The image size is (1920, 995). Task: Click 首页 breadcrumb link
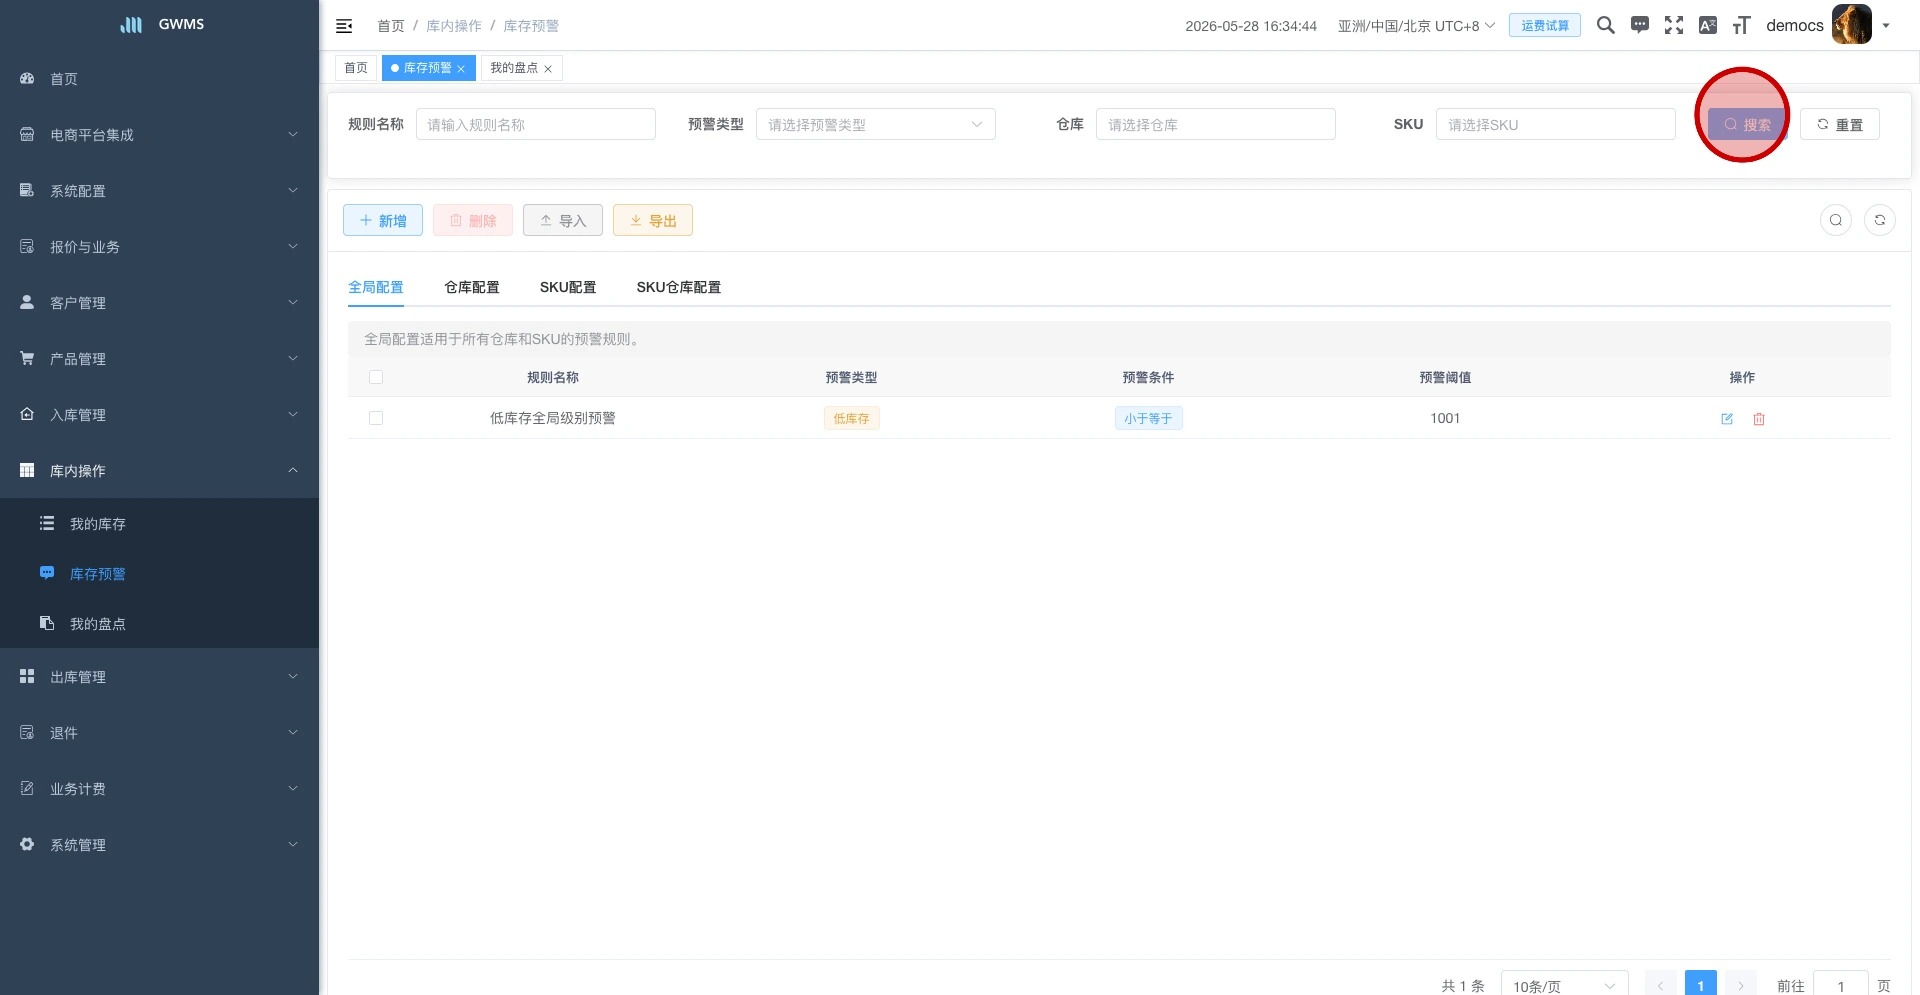[x=391, y=26]
